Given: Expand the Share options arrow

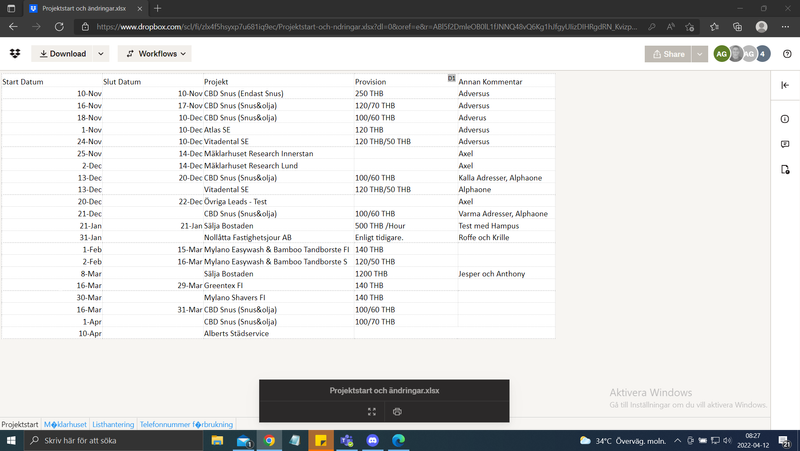Looking at the screenshot, I should [x=700, y=54].
